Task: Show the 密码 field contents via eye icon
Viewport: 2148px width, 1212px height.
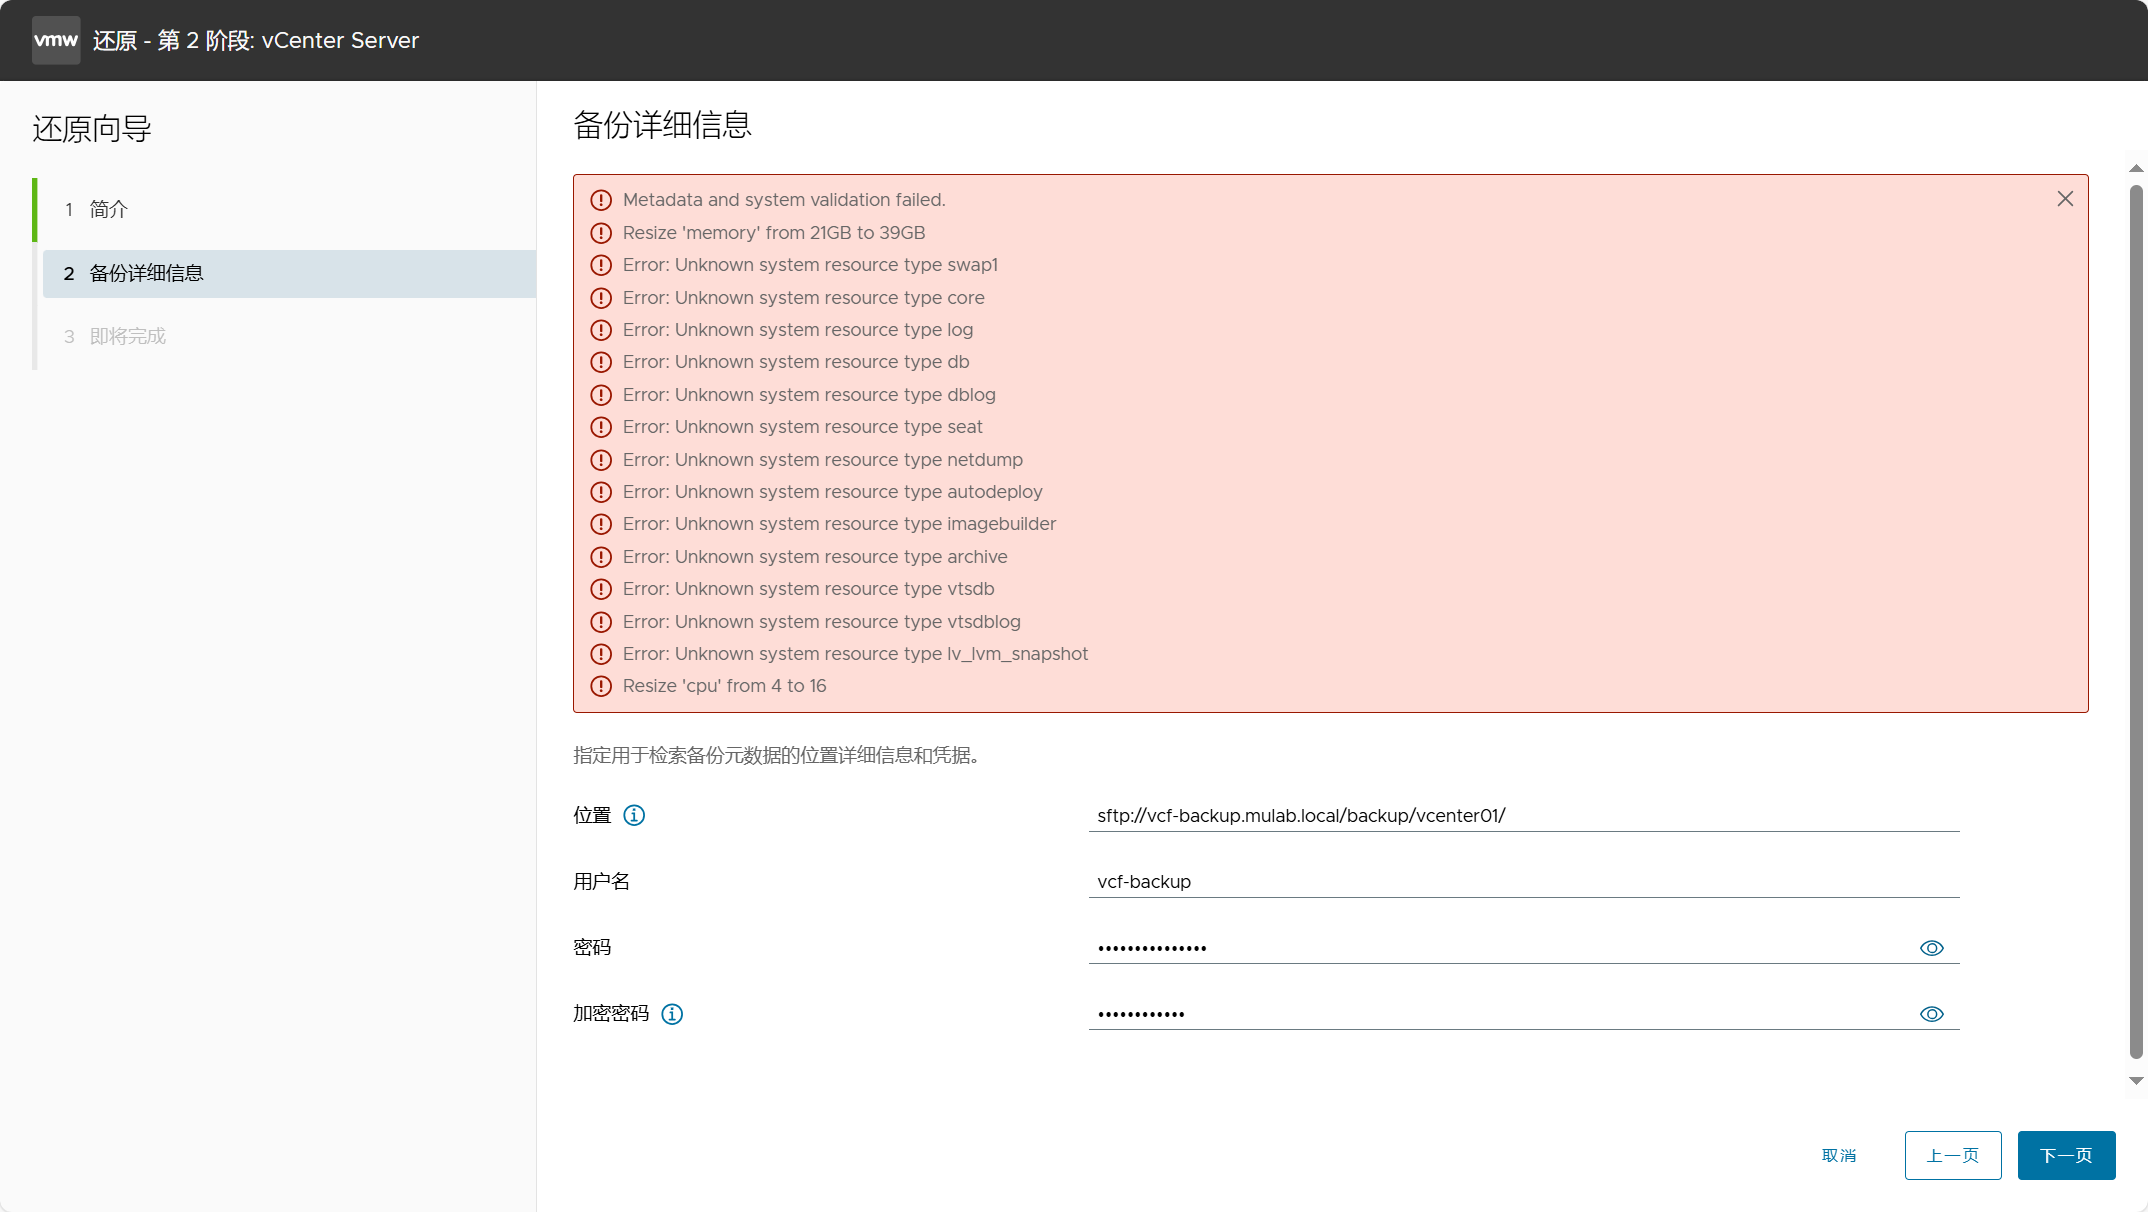Action: coord(1931,948)
